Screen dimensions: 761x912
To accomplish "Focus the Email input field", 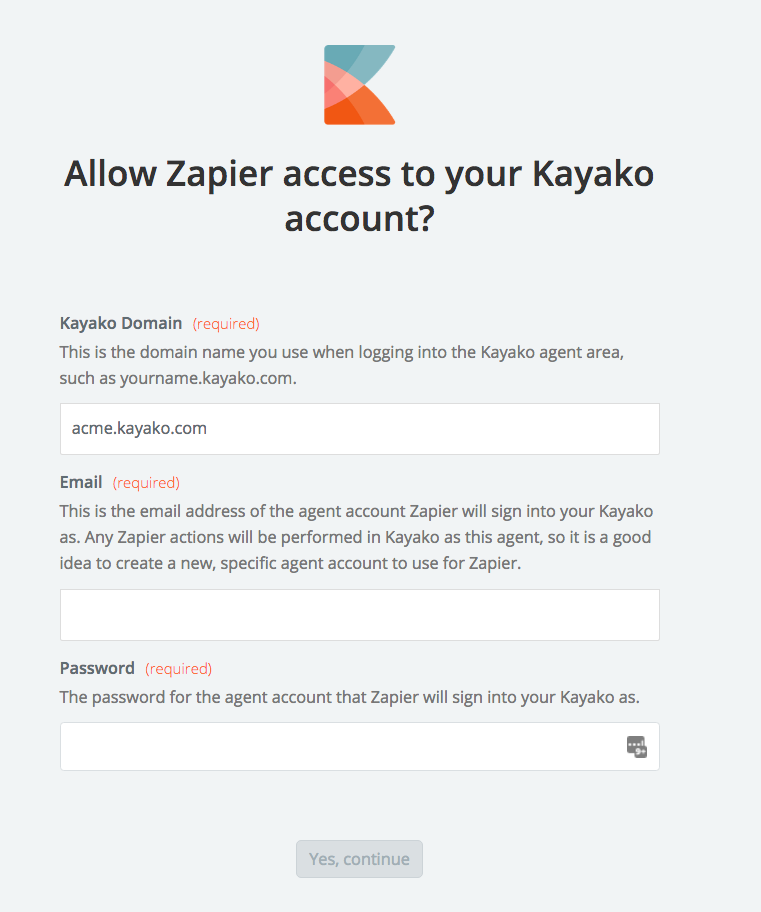I will point(360,615).
